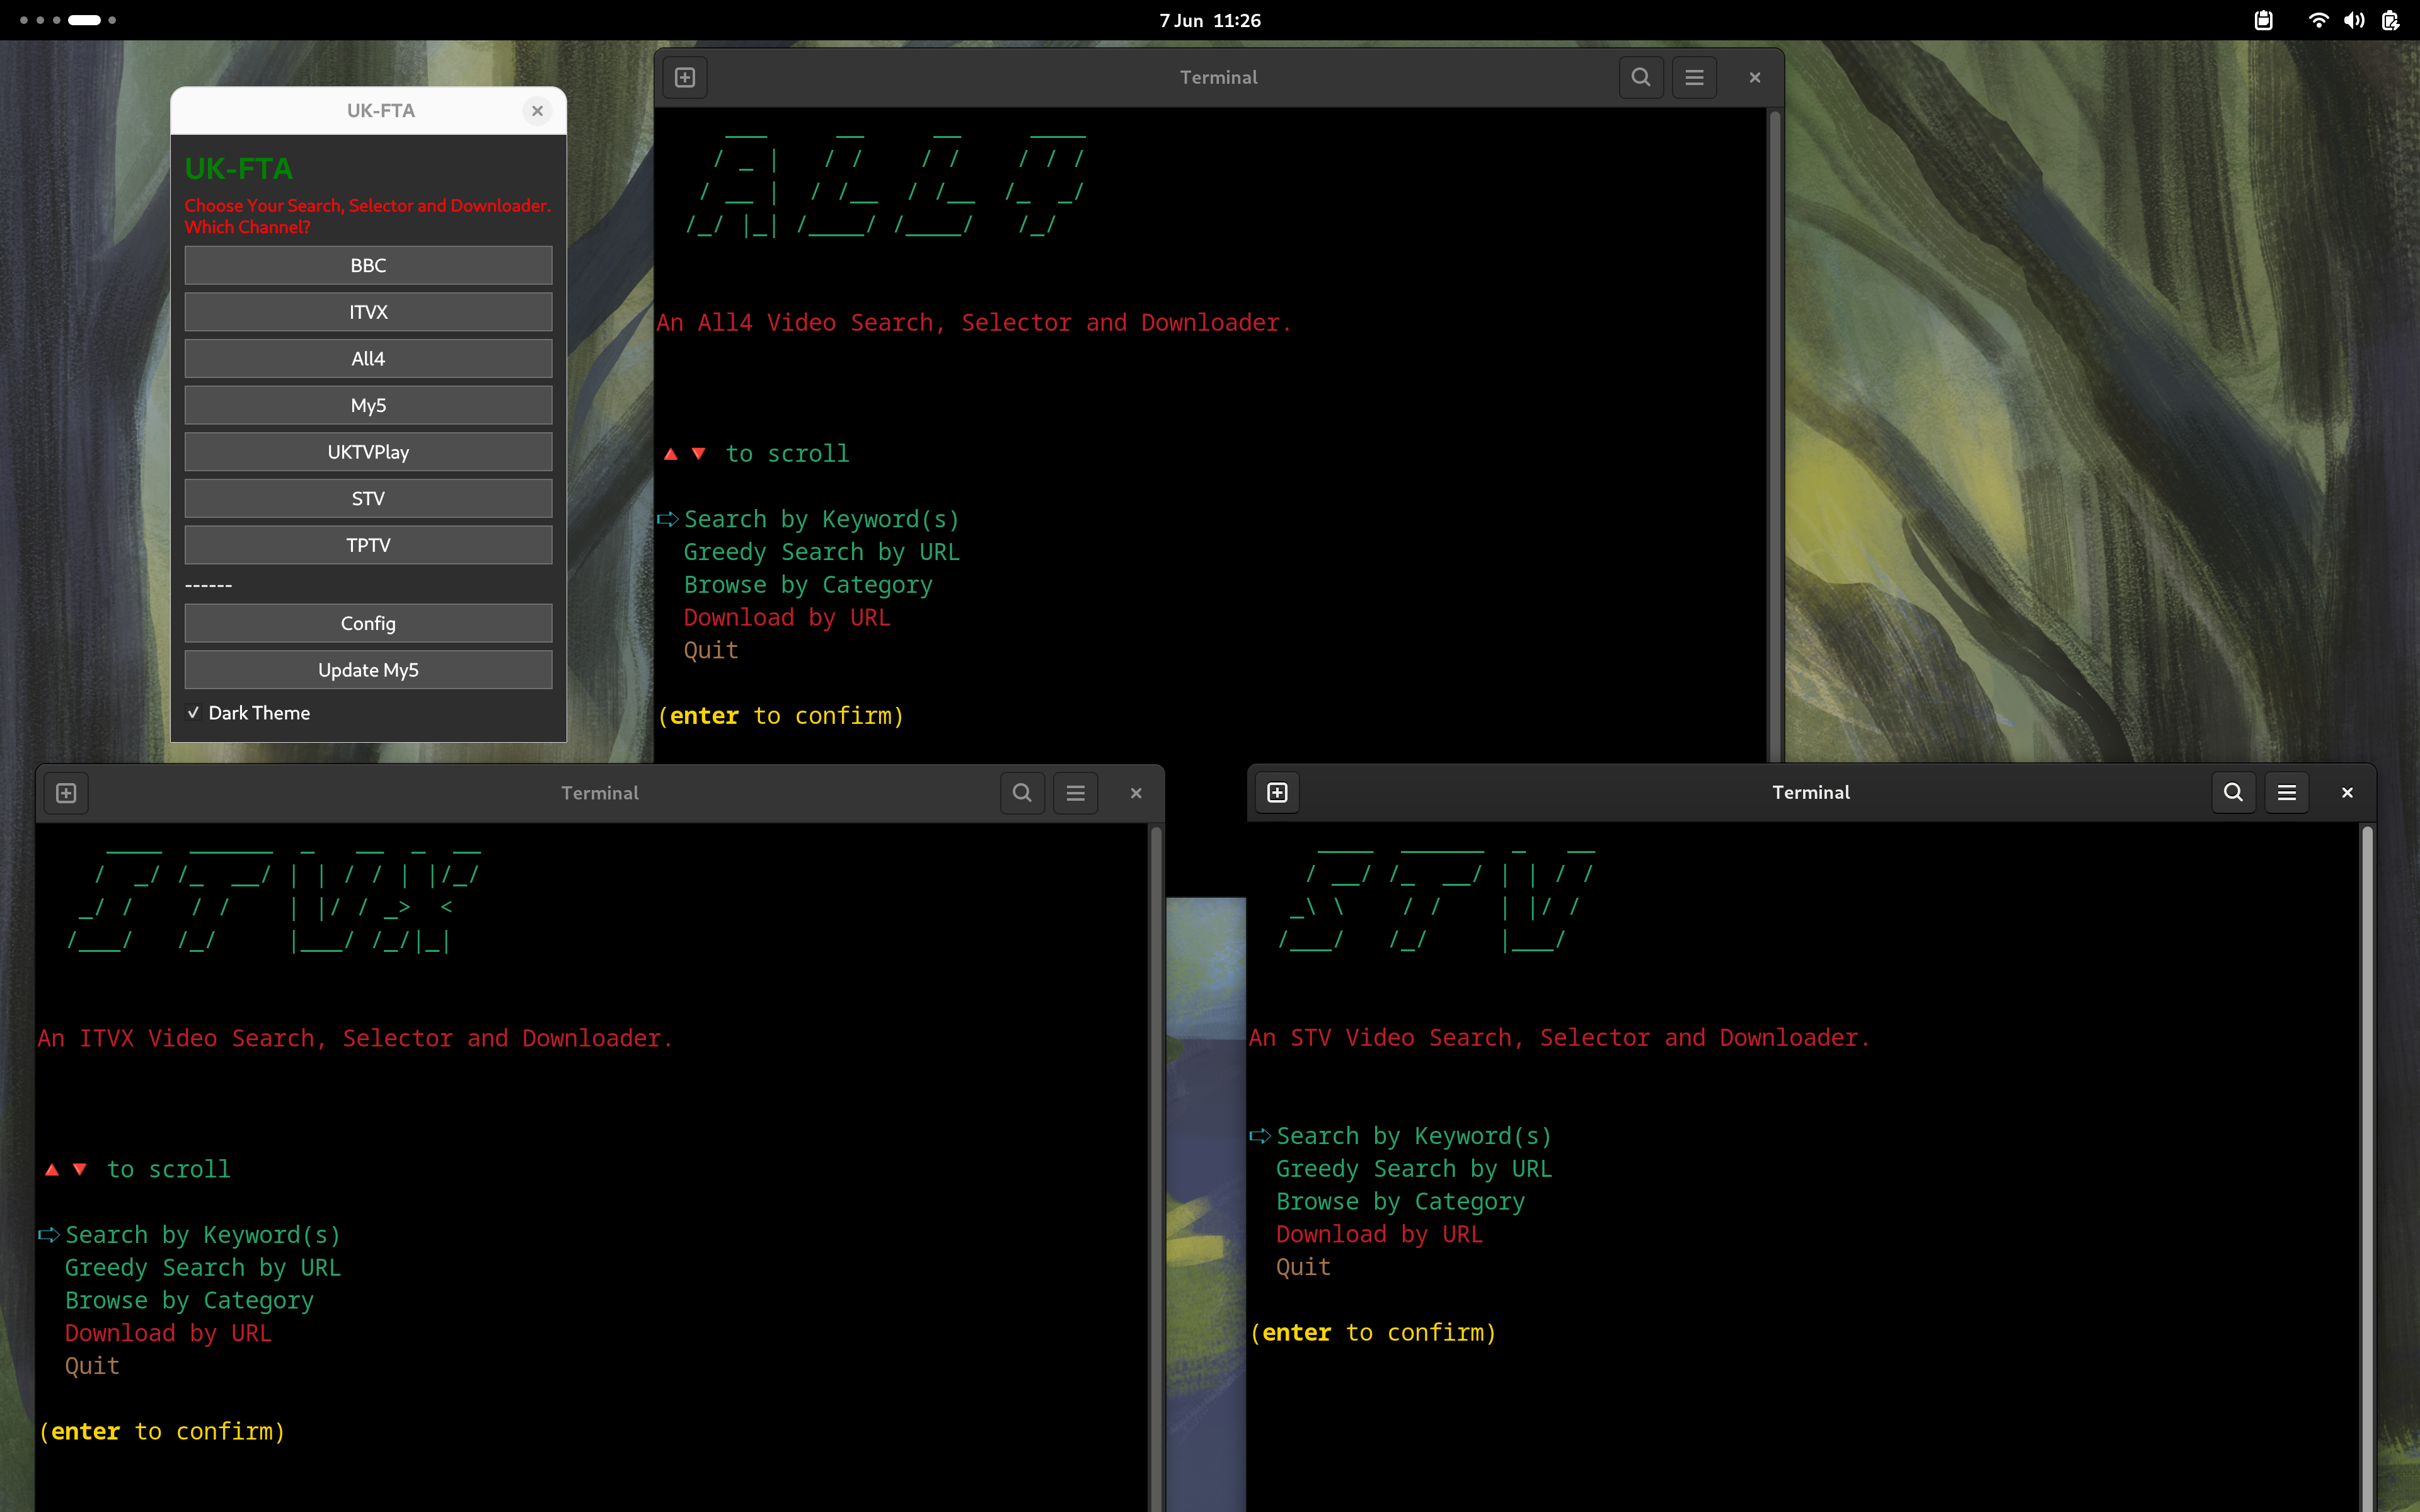Open hamburger menu in All4 terminal

(1694, 77)
